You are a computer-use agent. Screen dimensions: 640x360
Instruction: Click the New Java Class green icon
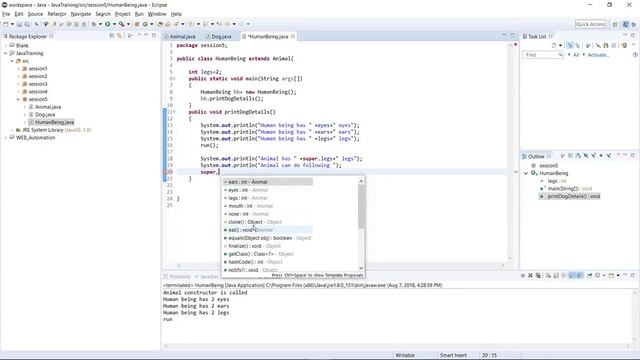coord(145,24)
